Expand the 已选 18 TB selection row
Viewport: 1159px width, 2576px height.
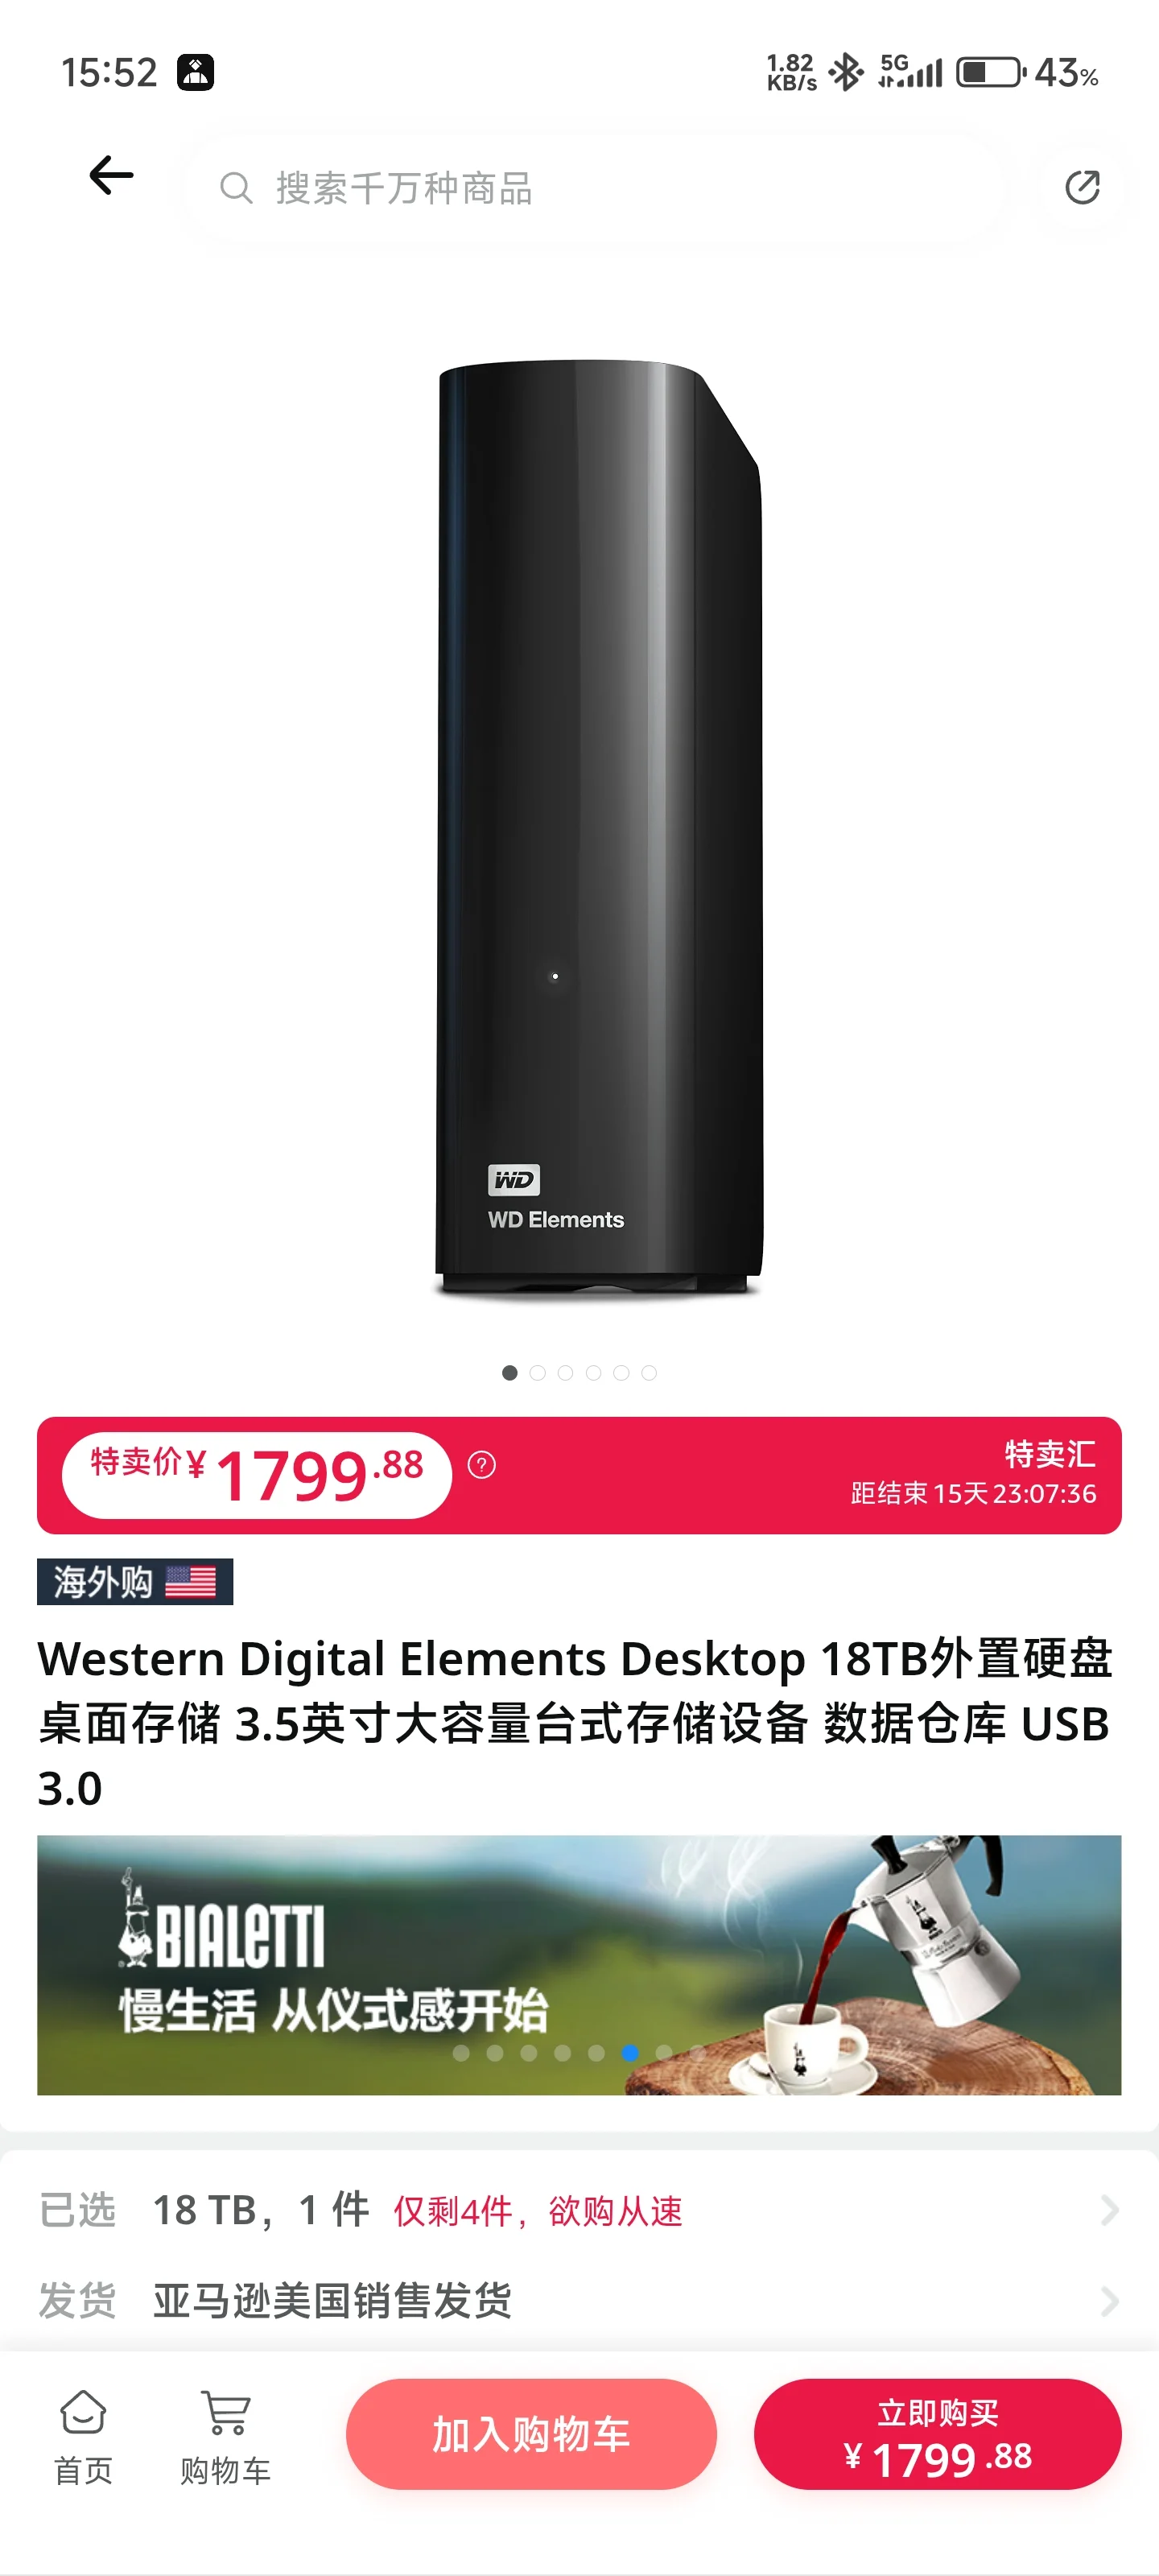[579, 2209]
